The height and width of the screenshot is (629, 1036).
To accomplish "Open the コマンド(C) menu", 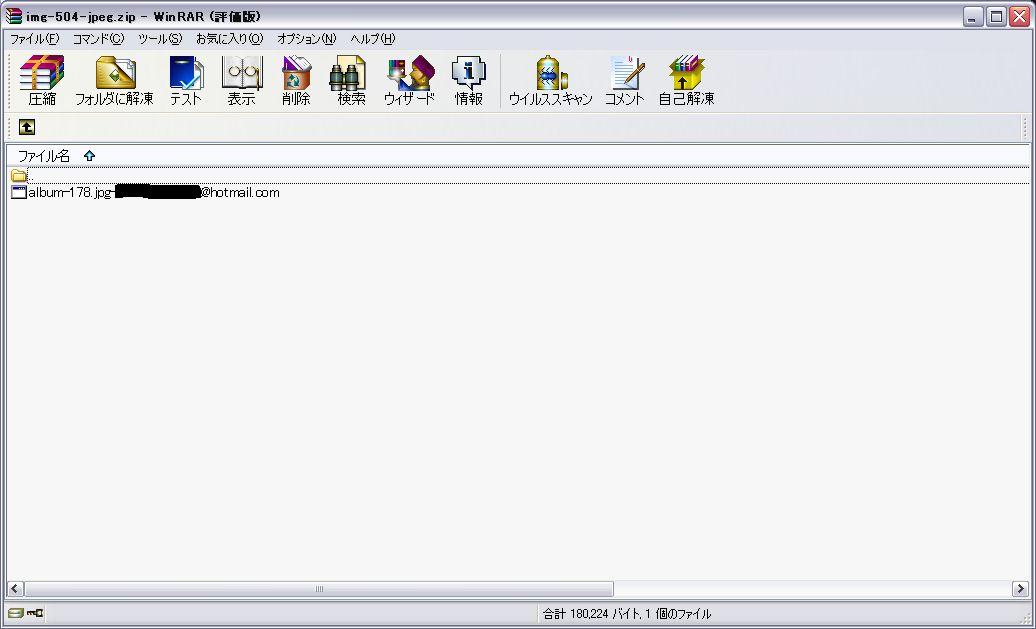I will (98, 39).
